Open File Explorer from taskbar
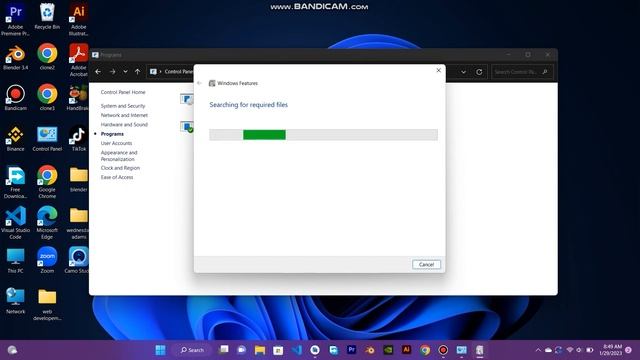Image resolution: width=640 pixels, height=360 pixels. [x=260, y=350]
